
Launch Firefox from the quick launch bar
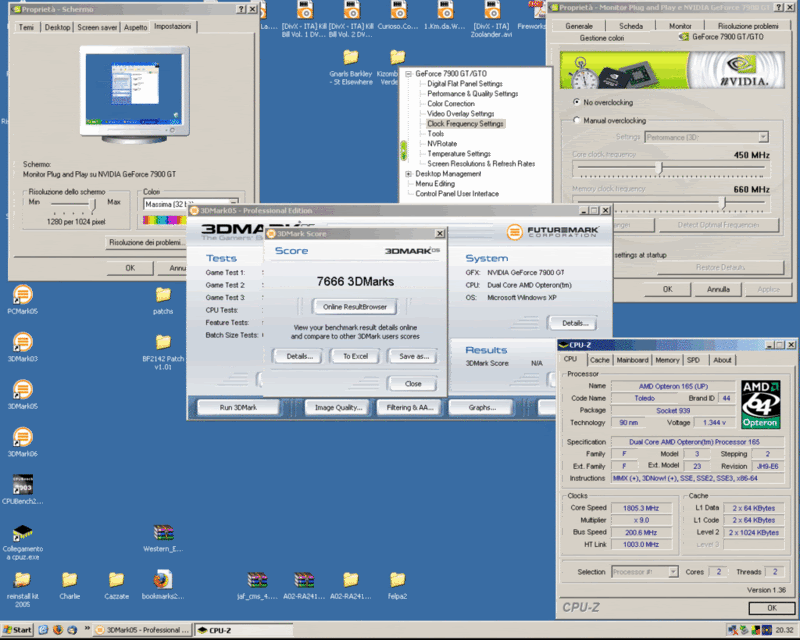pos(58,630)
